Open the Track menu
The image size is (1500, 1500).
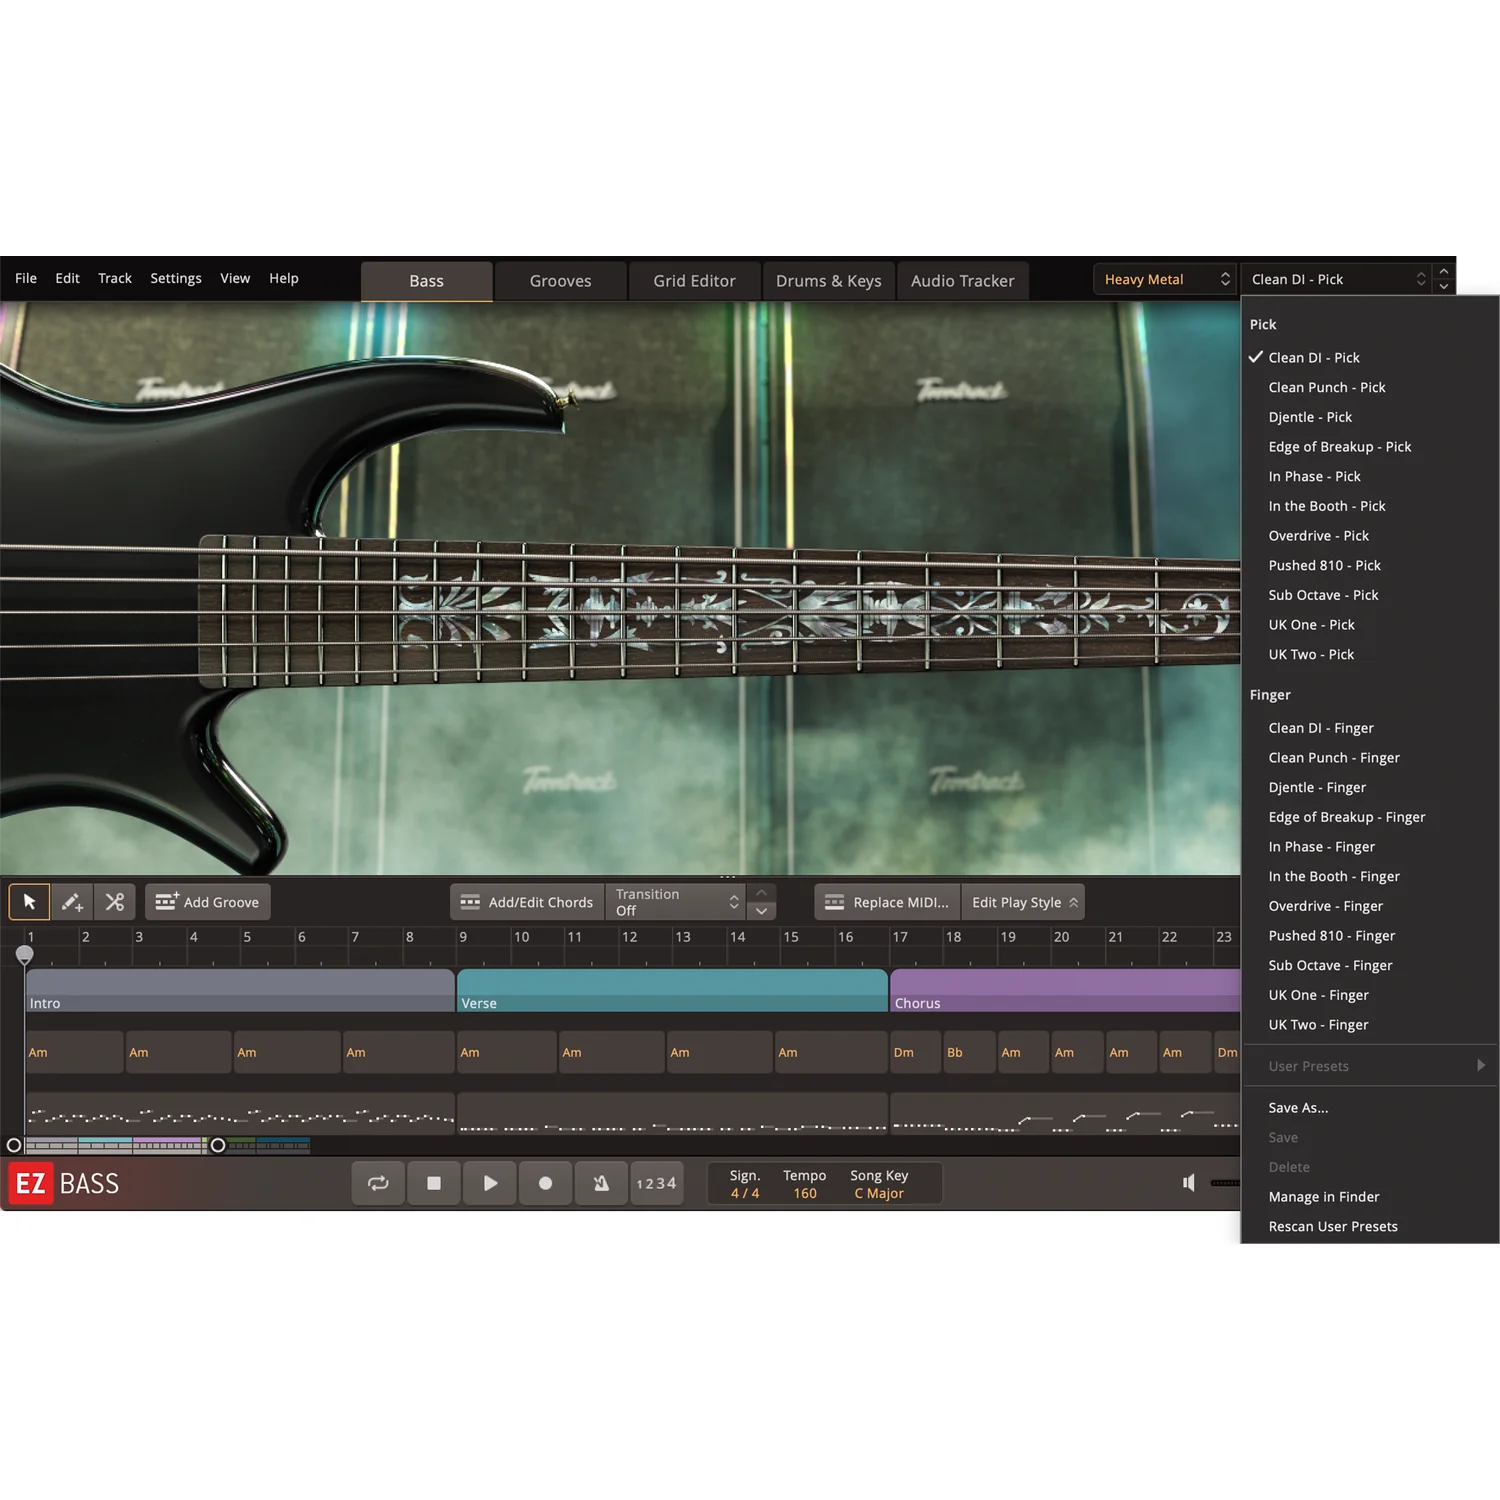coord(115,278)
